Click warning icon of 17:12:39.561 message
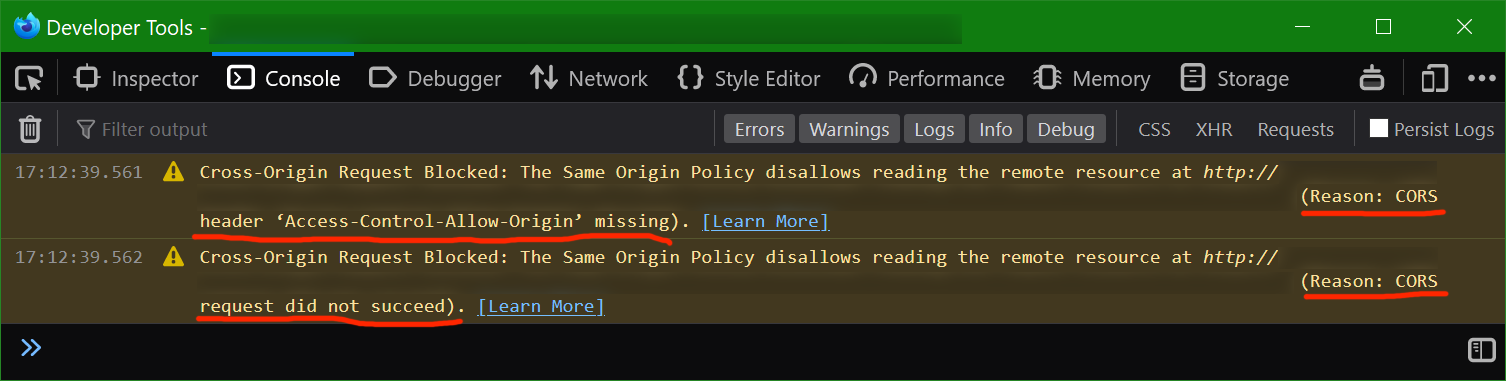The height and width of the screenshot is (381, 1506). click(174, 172)
